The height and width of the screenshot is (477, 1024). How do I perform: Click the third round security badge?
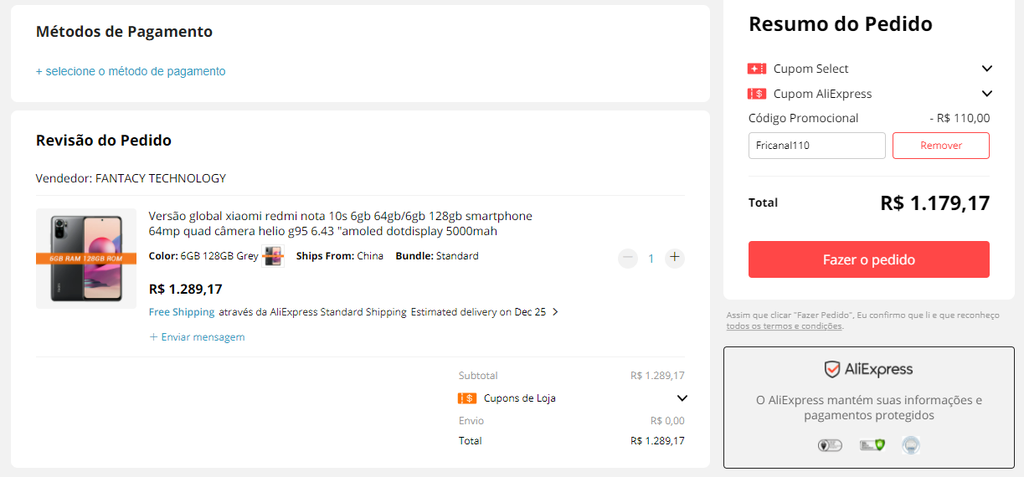point(911,446)
